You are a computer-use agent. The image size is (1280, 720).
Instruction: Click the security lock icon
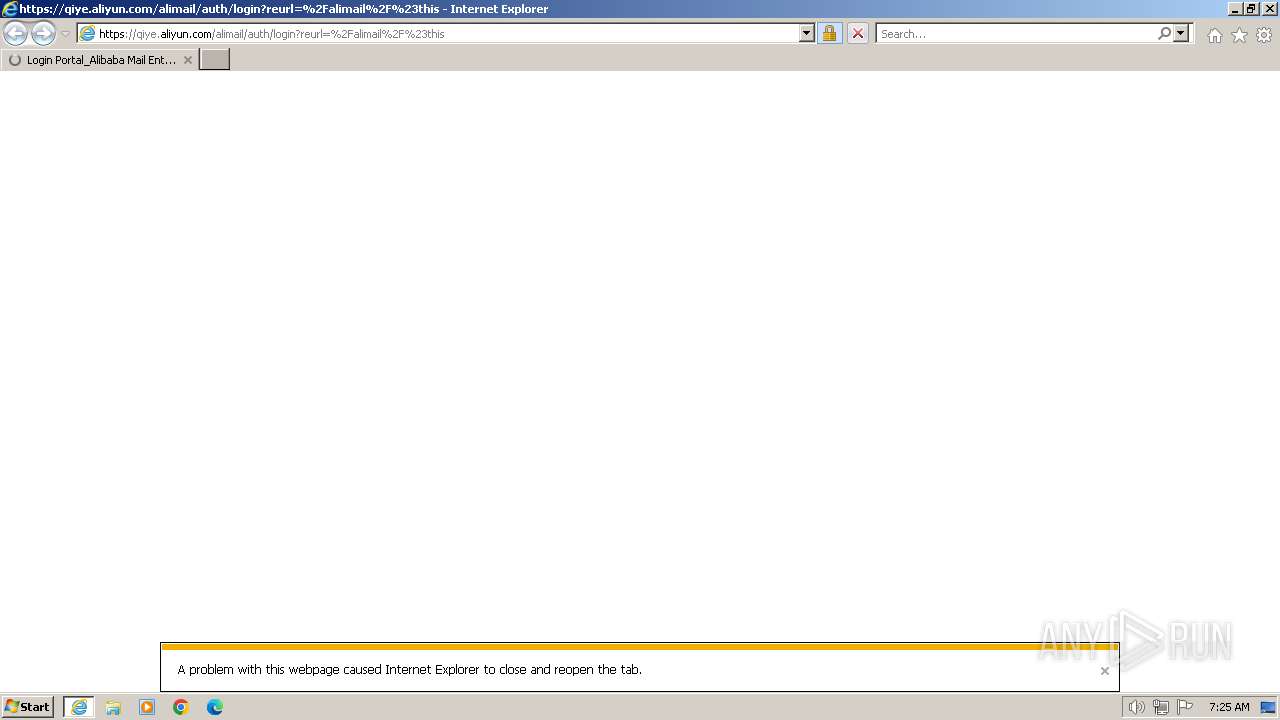(829, 34)
